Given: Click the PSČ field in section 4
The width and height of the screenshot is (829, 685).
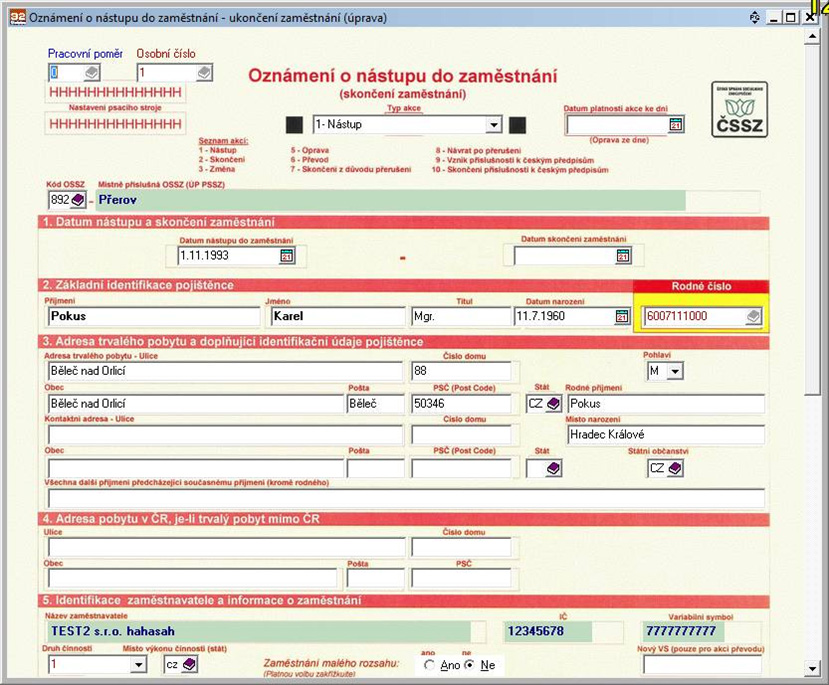Looking at the screenshot, I should [461, 578].
